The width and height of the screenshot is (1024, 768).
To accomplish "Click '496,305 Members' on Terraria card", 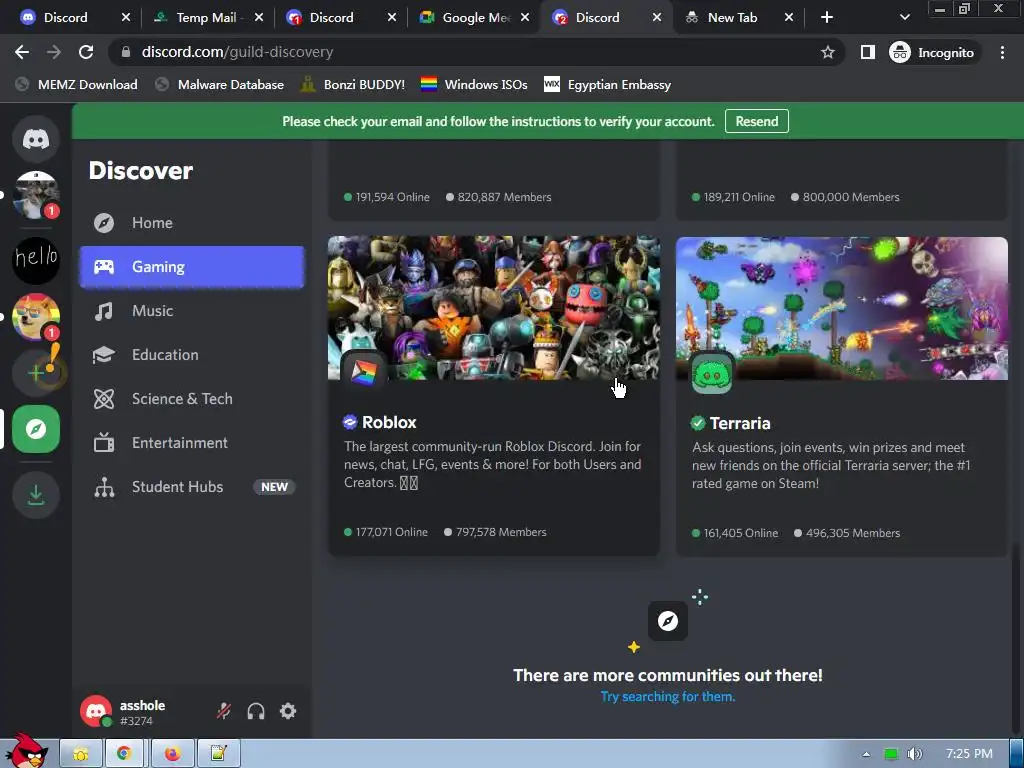I will click(x=853, y=533).
